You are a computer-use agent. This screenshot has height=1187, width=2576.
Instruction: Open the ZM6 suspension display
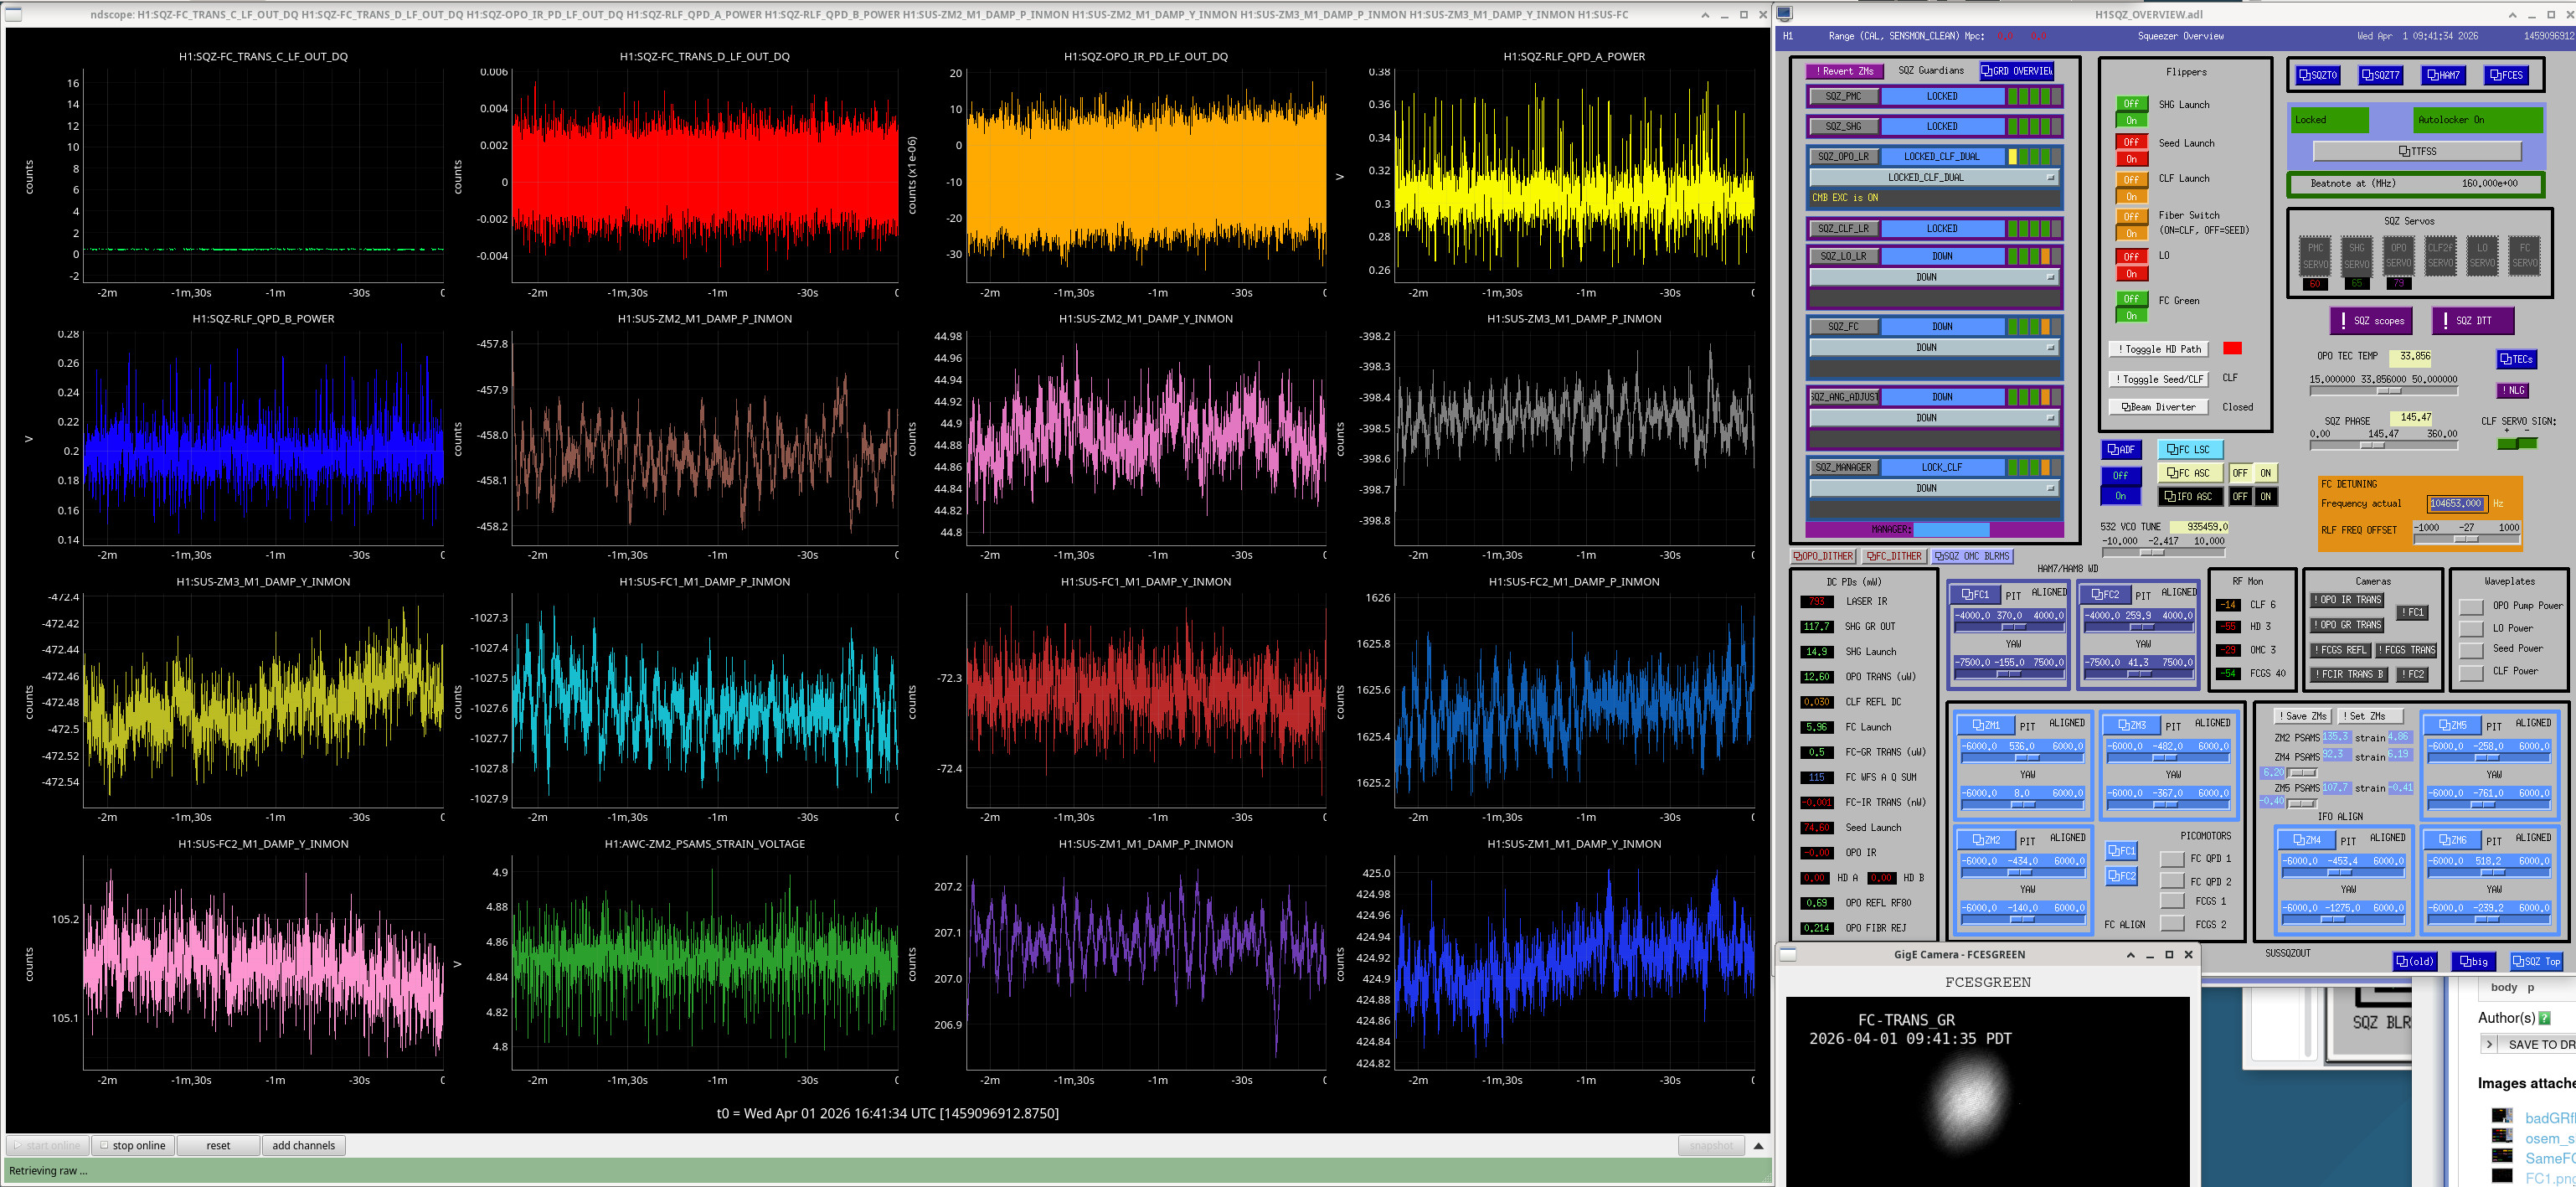pyautogui.click(x=2452, y=840)
